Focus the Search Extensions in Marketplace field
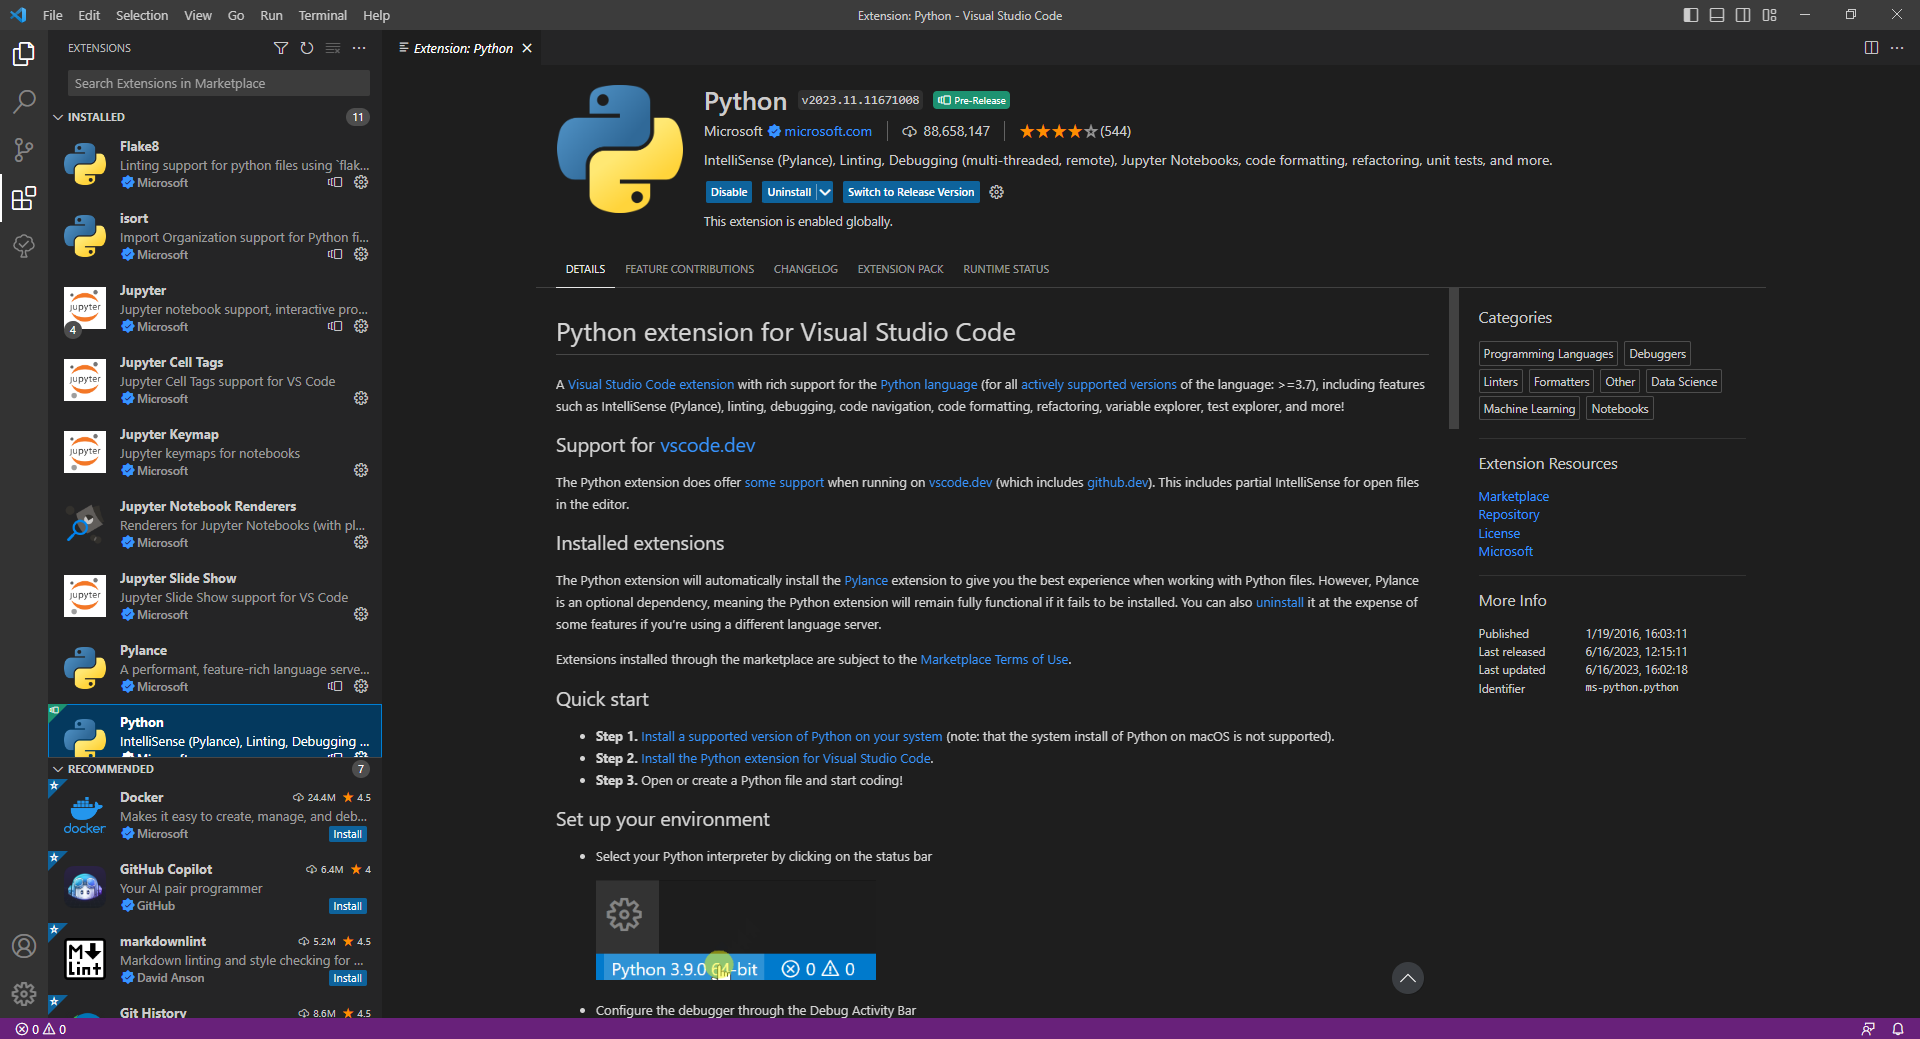This screenshot has width=1920, height=1039. pyautogui.click(x=219, y=83)
